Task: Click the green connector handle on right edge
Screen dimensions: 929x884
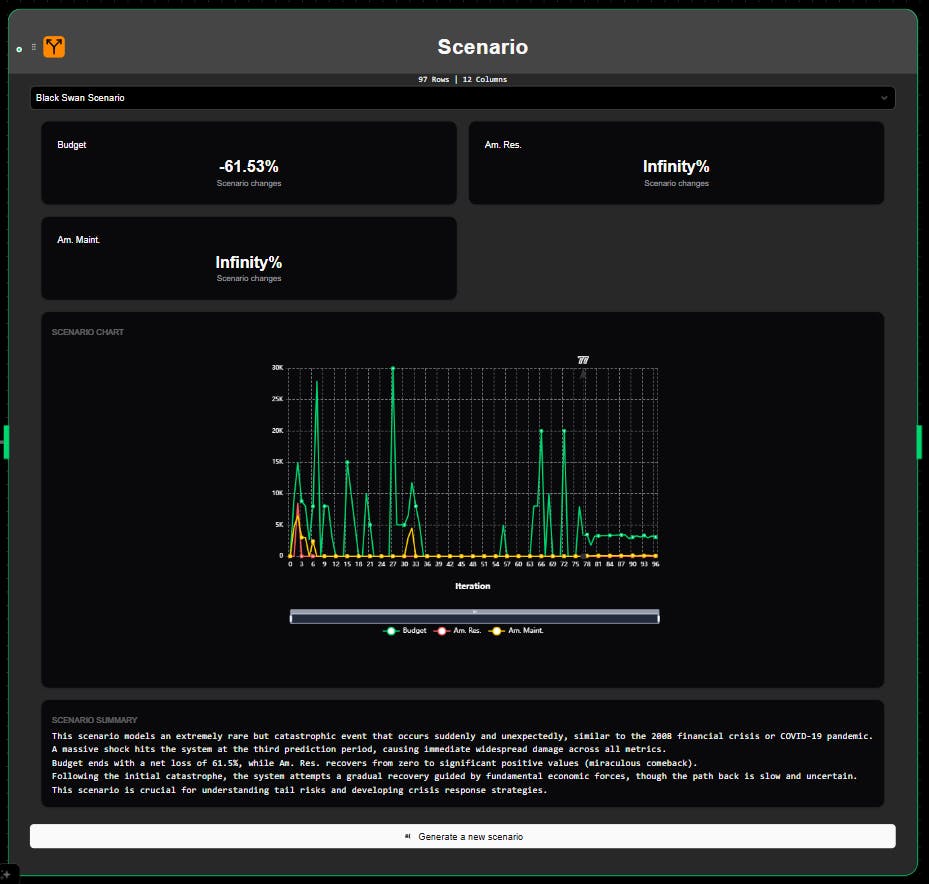Action: tap(920, 442)
